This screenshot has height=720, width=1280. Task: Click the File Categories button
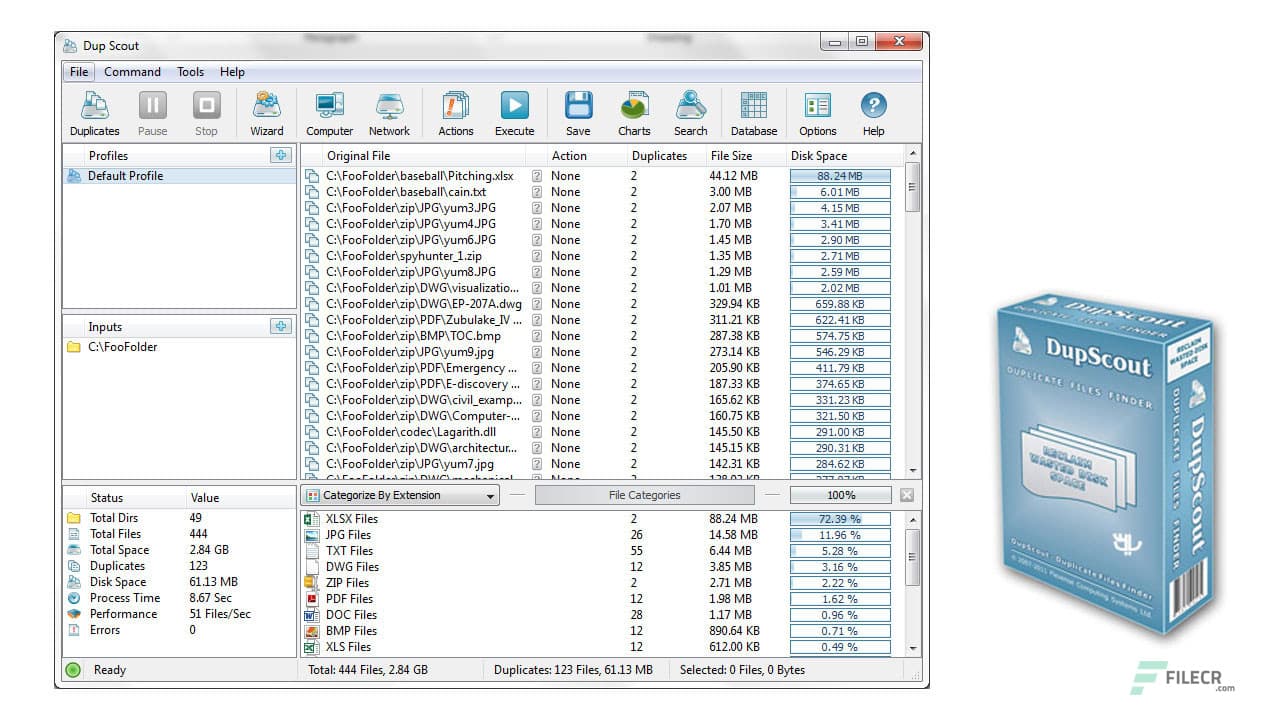tap(644, 495)
